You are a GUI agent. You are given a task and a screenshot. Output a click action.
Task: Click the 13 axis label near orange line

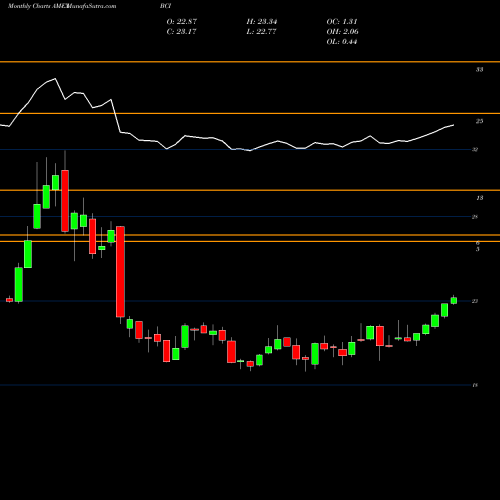[479, 198]
